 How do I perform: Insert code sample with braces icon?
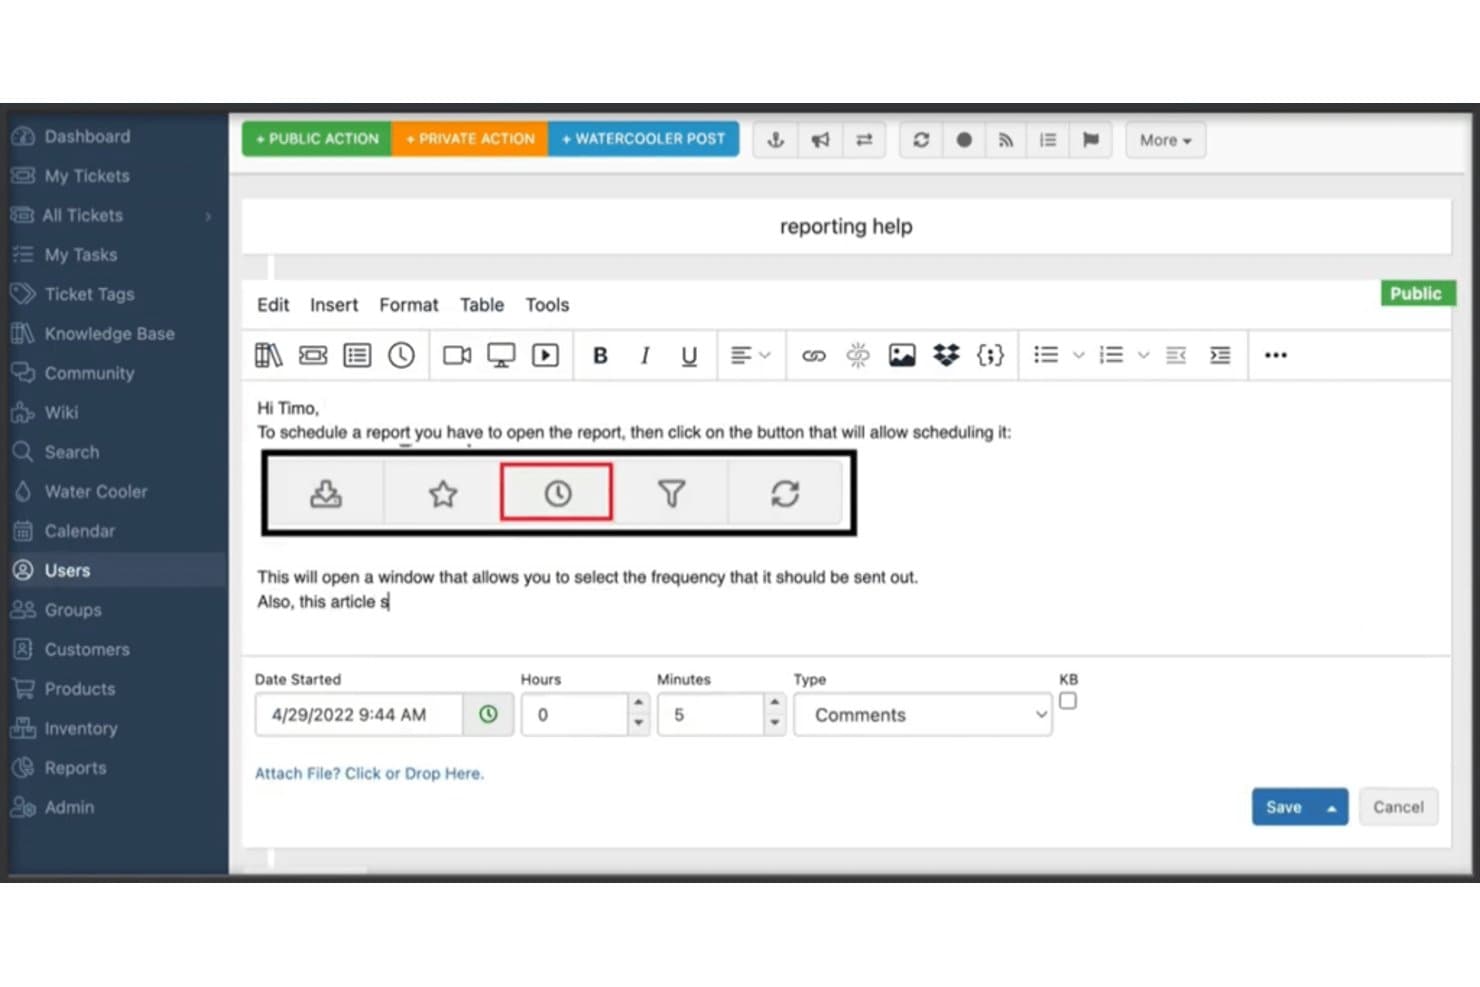(x=990, y=355)
